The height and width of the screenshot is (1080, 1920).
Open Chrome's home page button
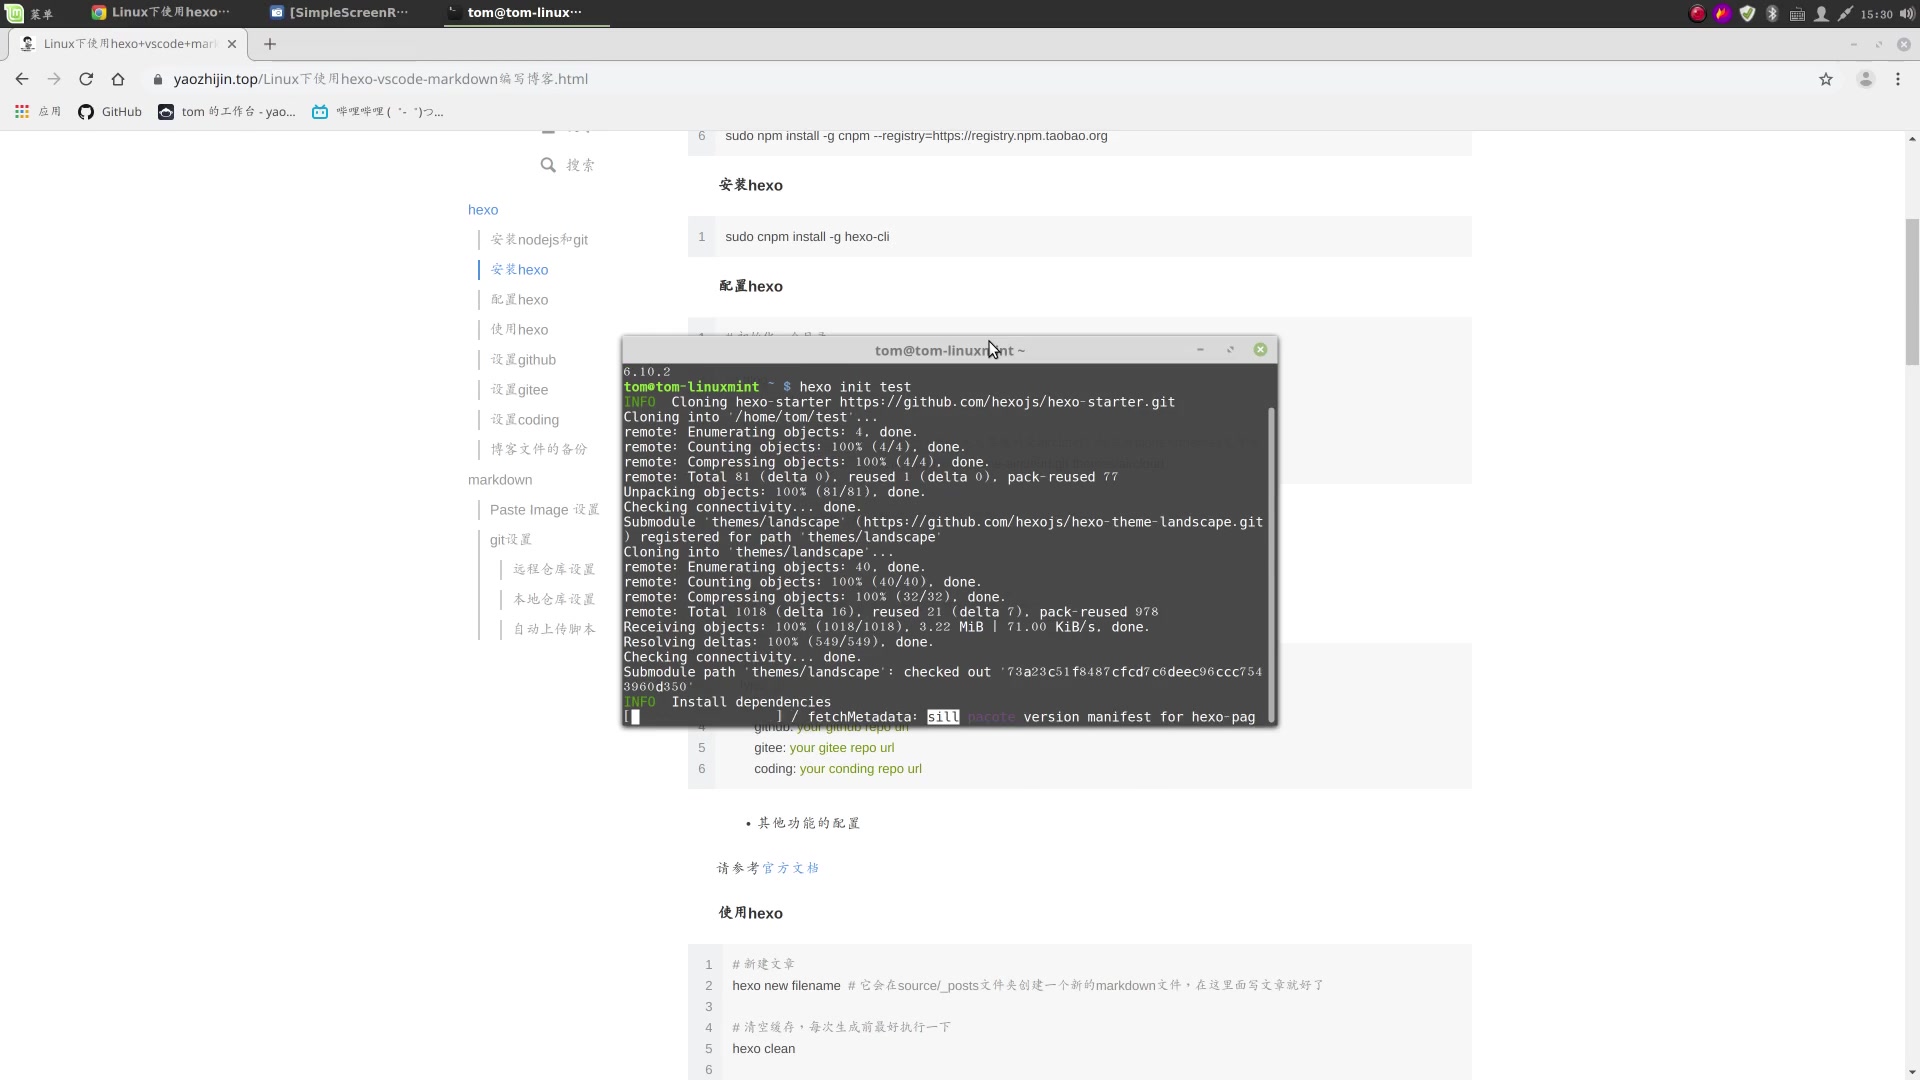click(118, 79)
